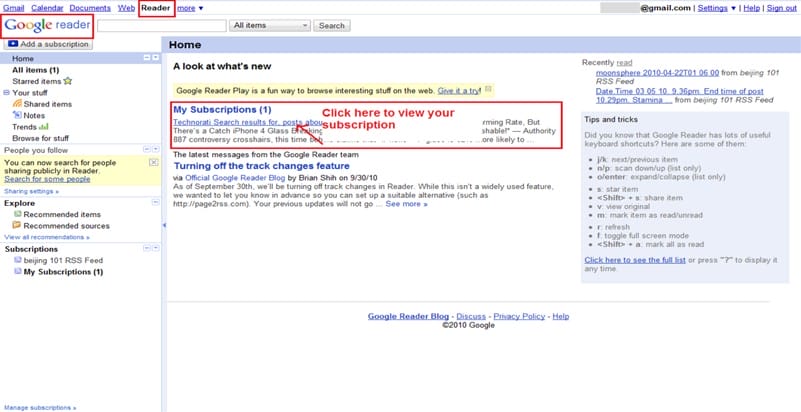Dismiss the people search notice in sidebar
This screenshot has width=801, height=412.
[153, 161]
